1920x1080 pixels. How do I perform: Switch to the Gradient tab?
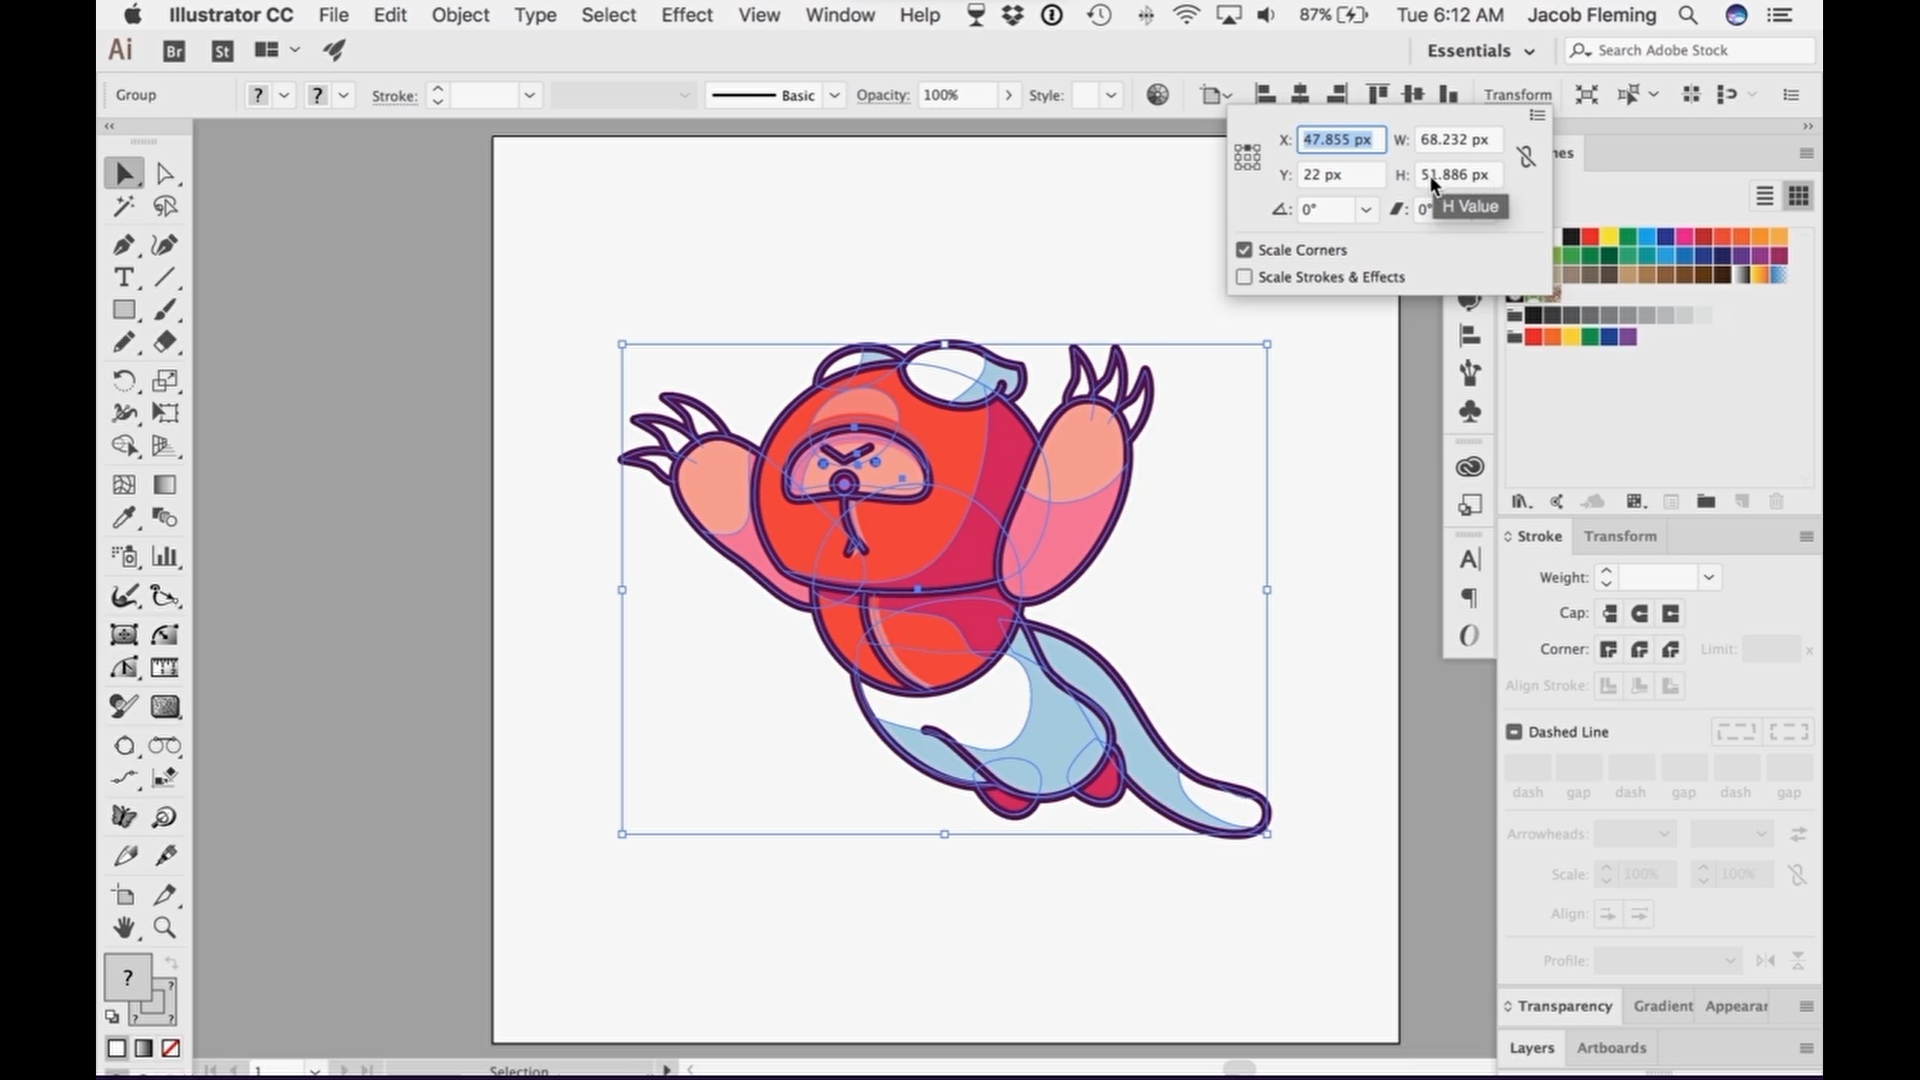tap(1663, 1006)
